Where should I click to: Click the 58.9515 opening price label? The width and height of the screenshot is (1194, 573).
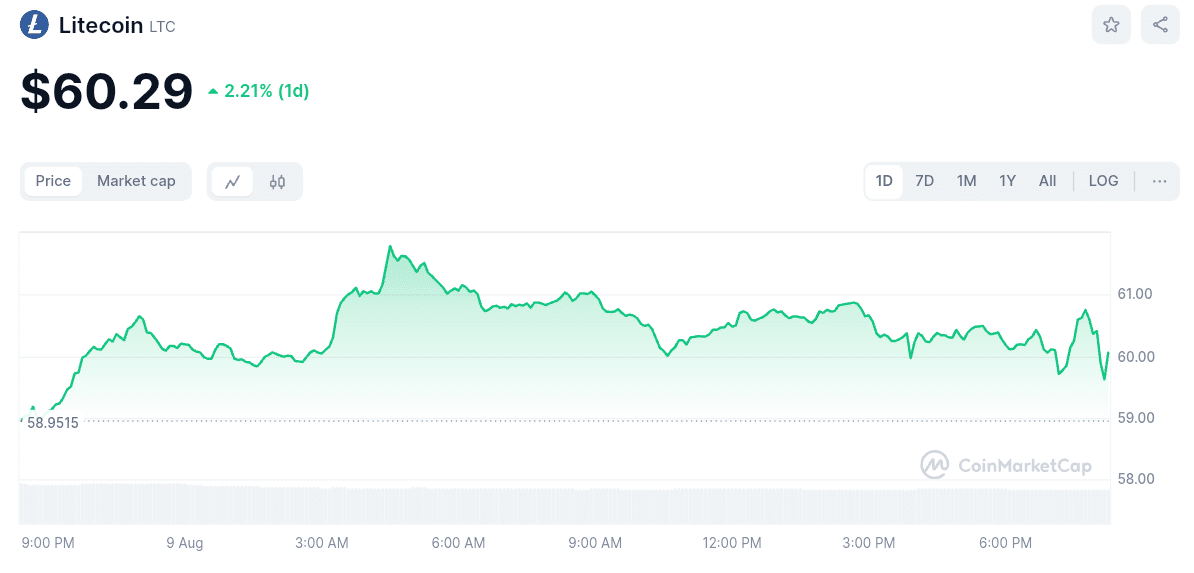point(53,423)
